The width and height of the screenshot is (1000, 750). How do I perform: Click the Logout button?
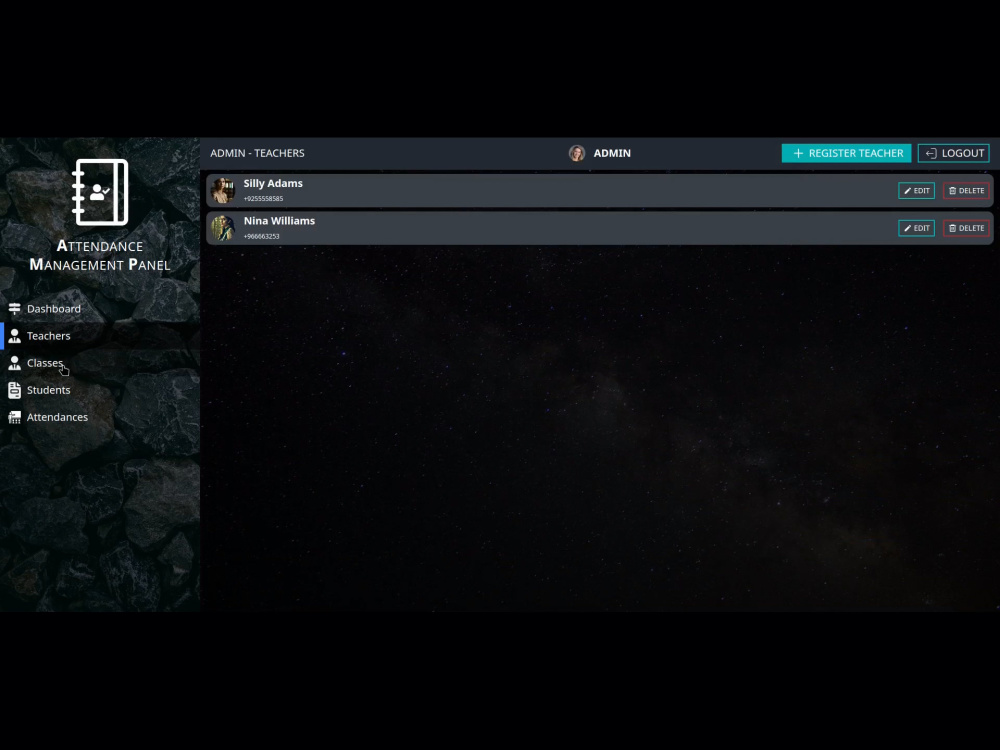click(x=953, y=153)
